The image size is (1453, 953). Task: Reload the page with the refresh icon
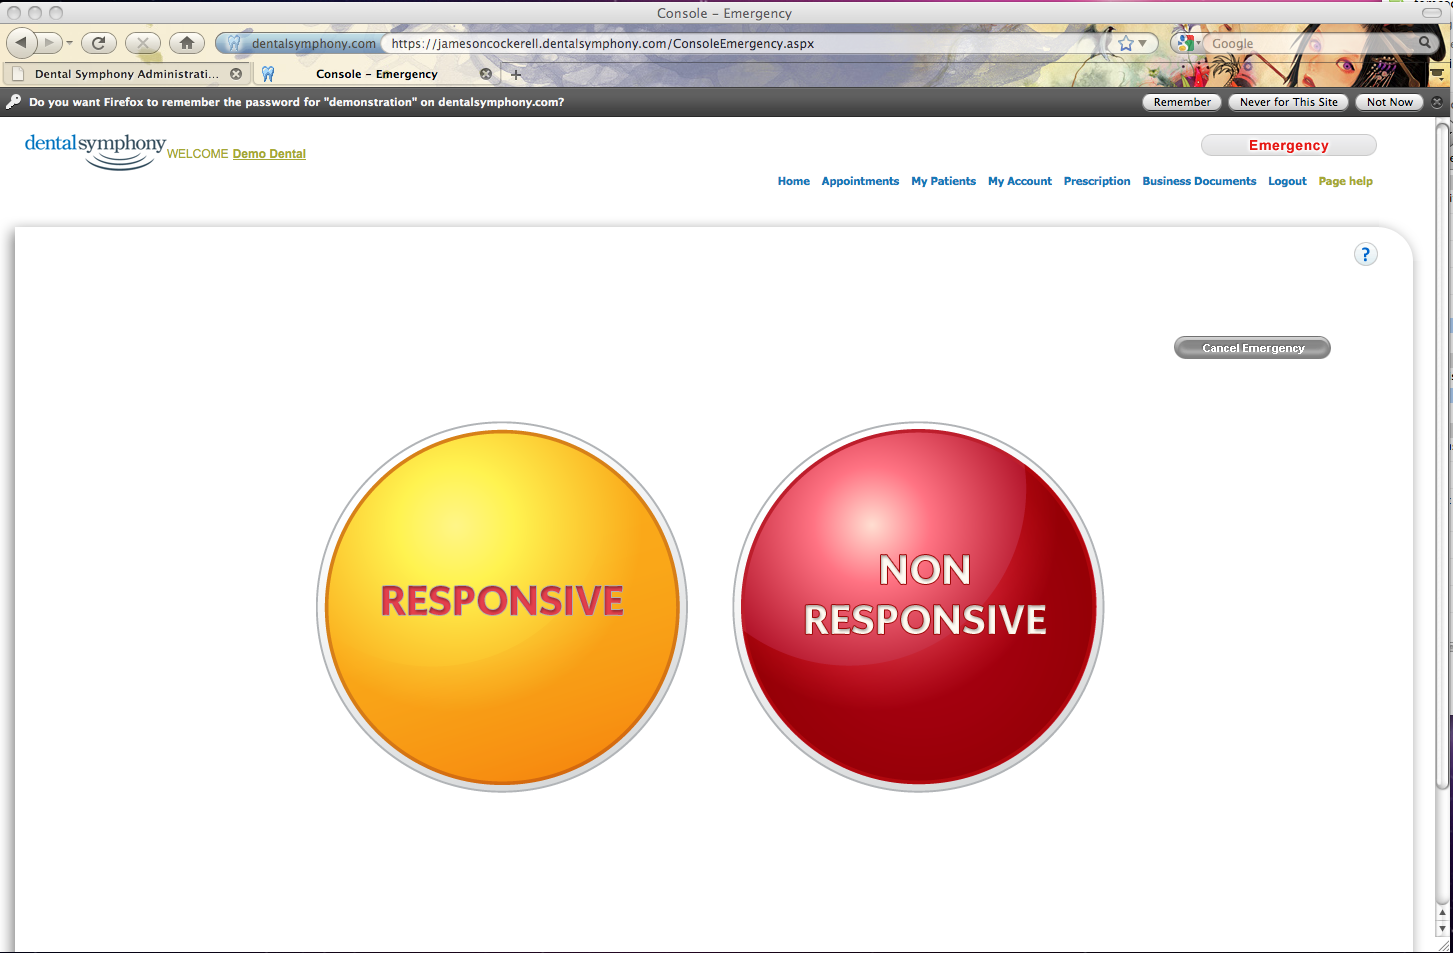[x=98, y=43]
